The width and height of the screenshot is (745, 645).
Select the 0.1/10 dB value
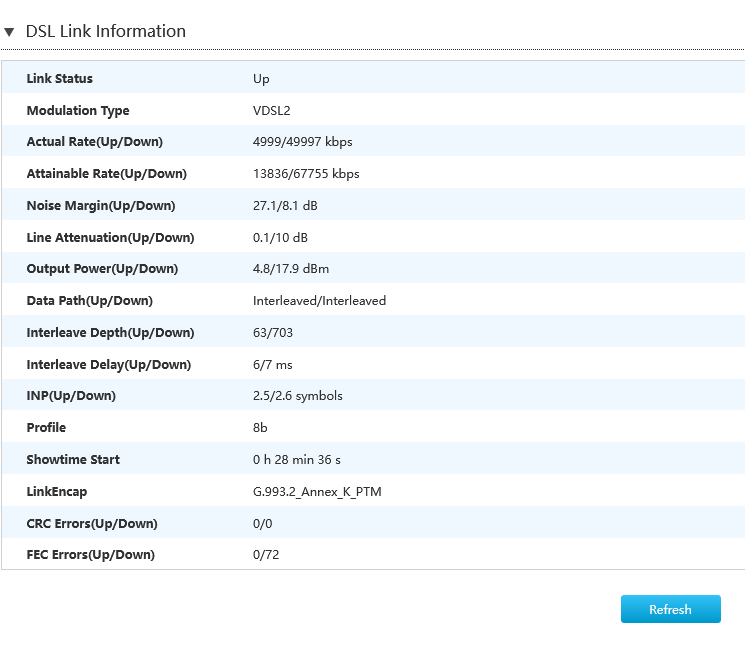(x=280, y=237)
